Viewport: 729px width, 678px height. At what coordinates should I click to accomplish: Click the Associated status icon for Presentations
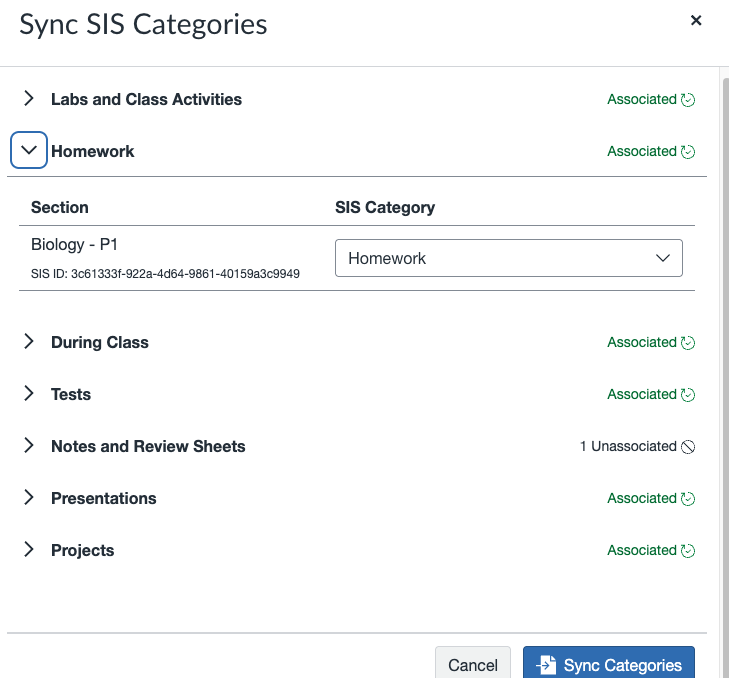click(688, 499)
